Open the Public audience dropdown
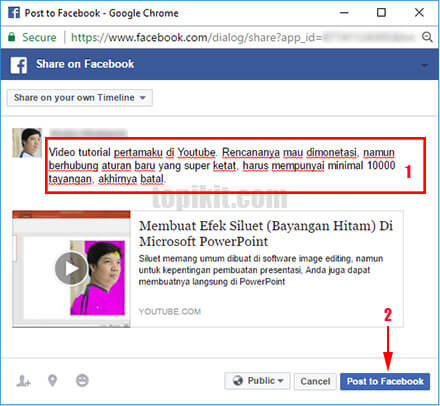Screen dimensions: 440x406 tap(257, 381)
